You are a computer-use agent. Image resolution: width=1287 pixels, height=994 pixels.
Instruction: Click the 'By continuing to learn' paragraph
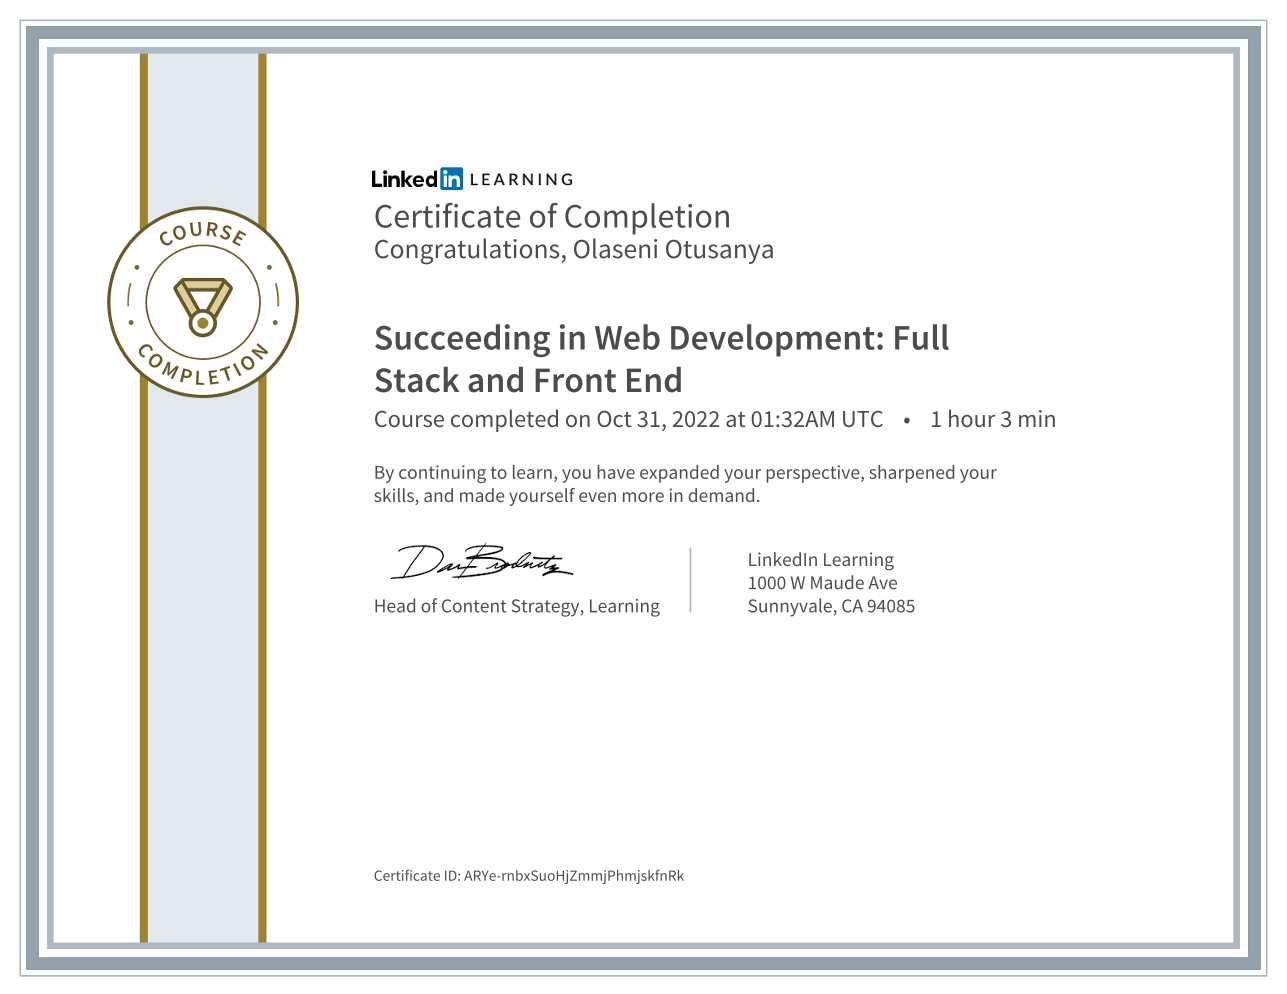pyautogui.click(x=684, y=484)
